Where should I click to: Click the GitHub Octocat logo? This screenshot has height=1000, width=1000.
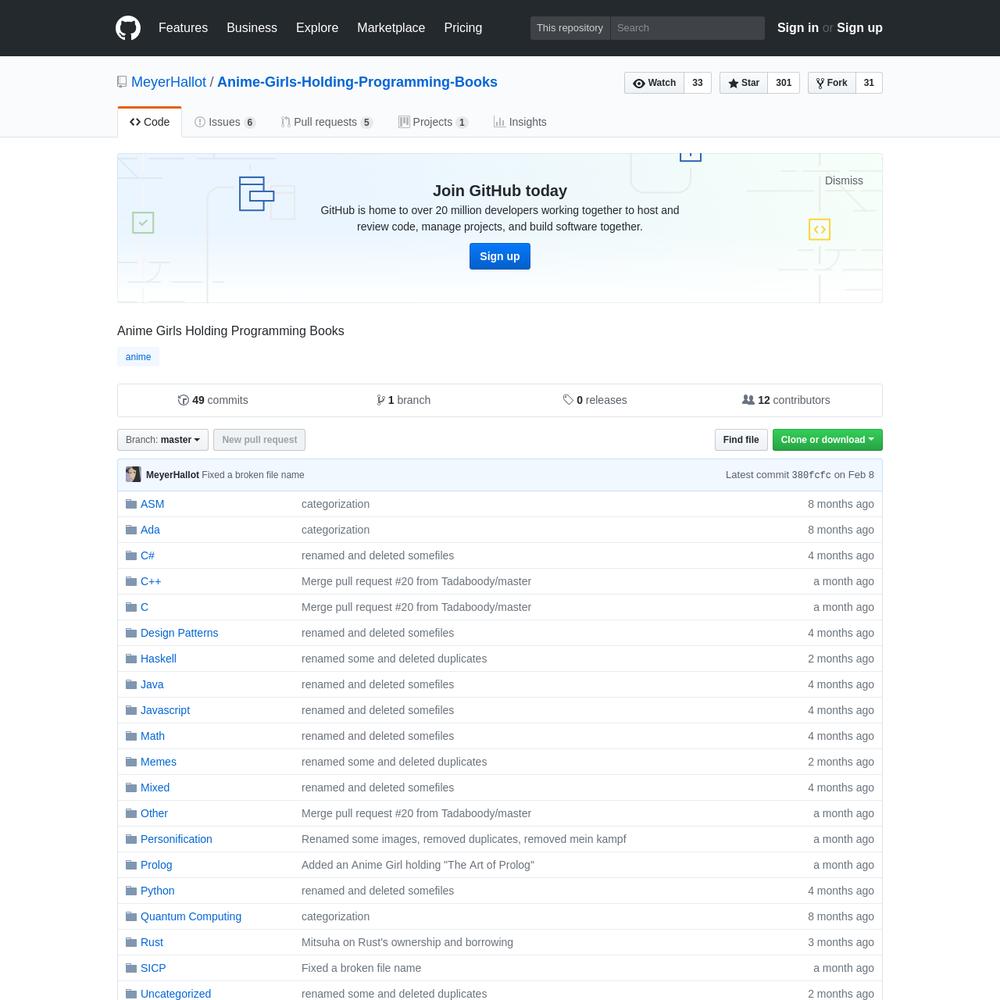point(128,28)
